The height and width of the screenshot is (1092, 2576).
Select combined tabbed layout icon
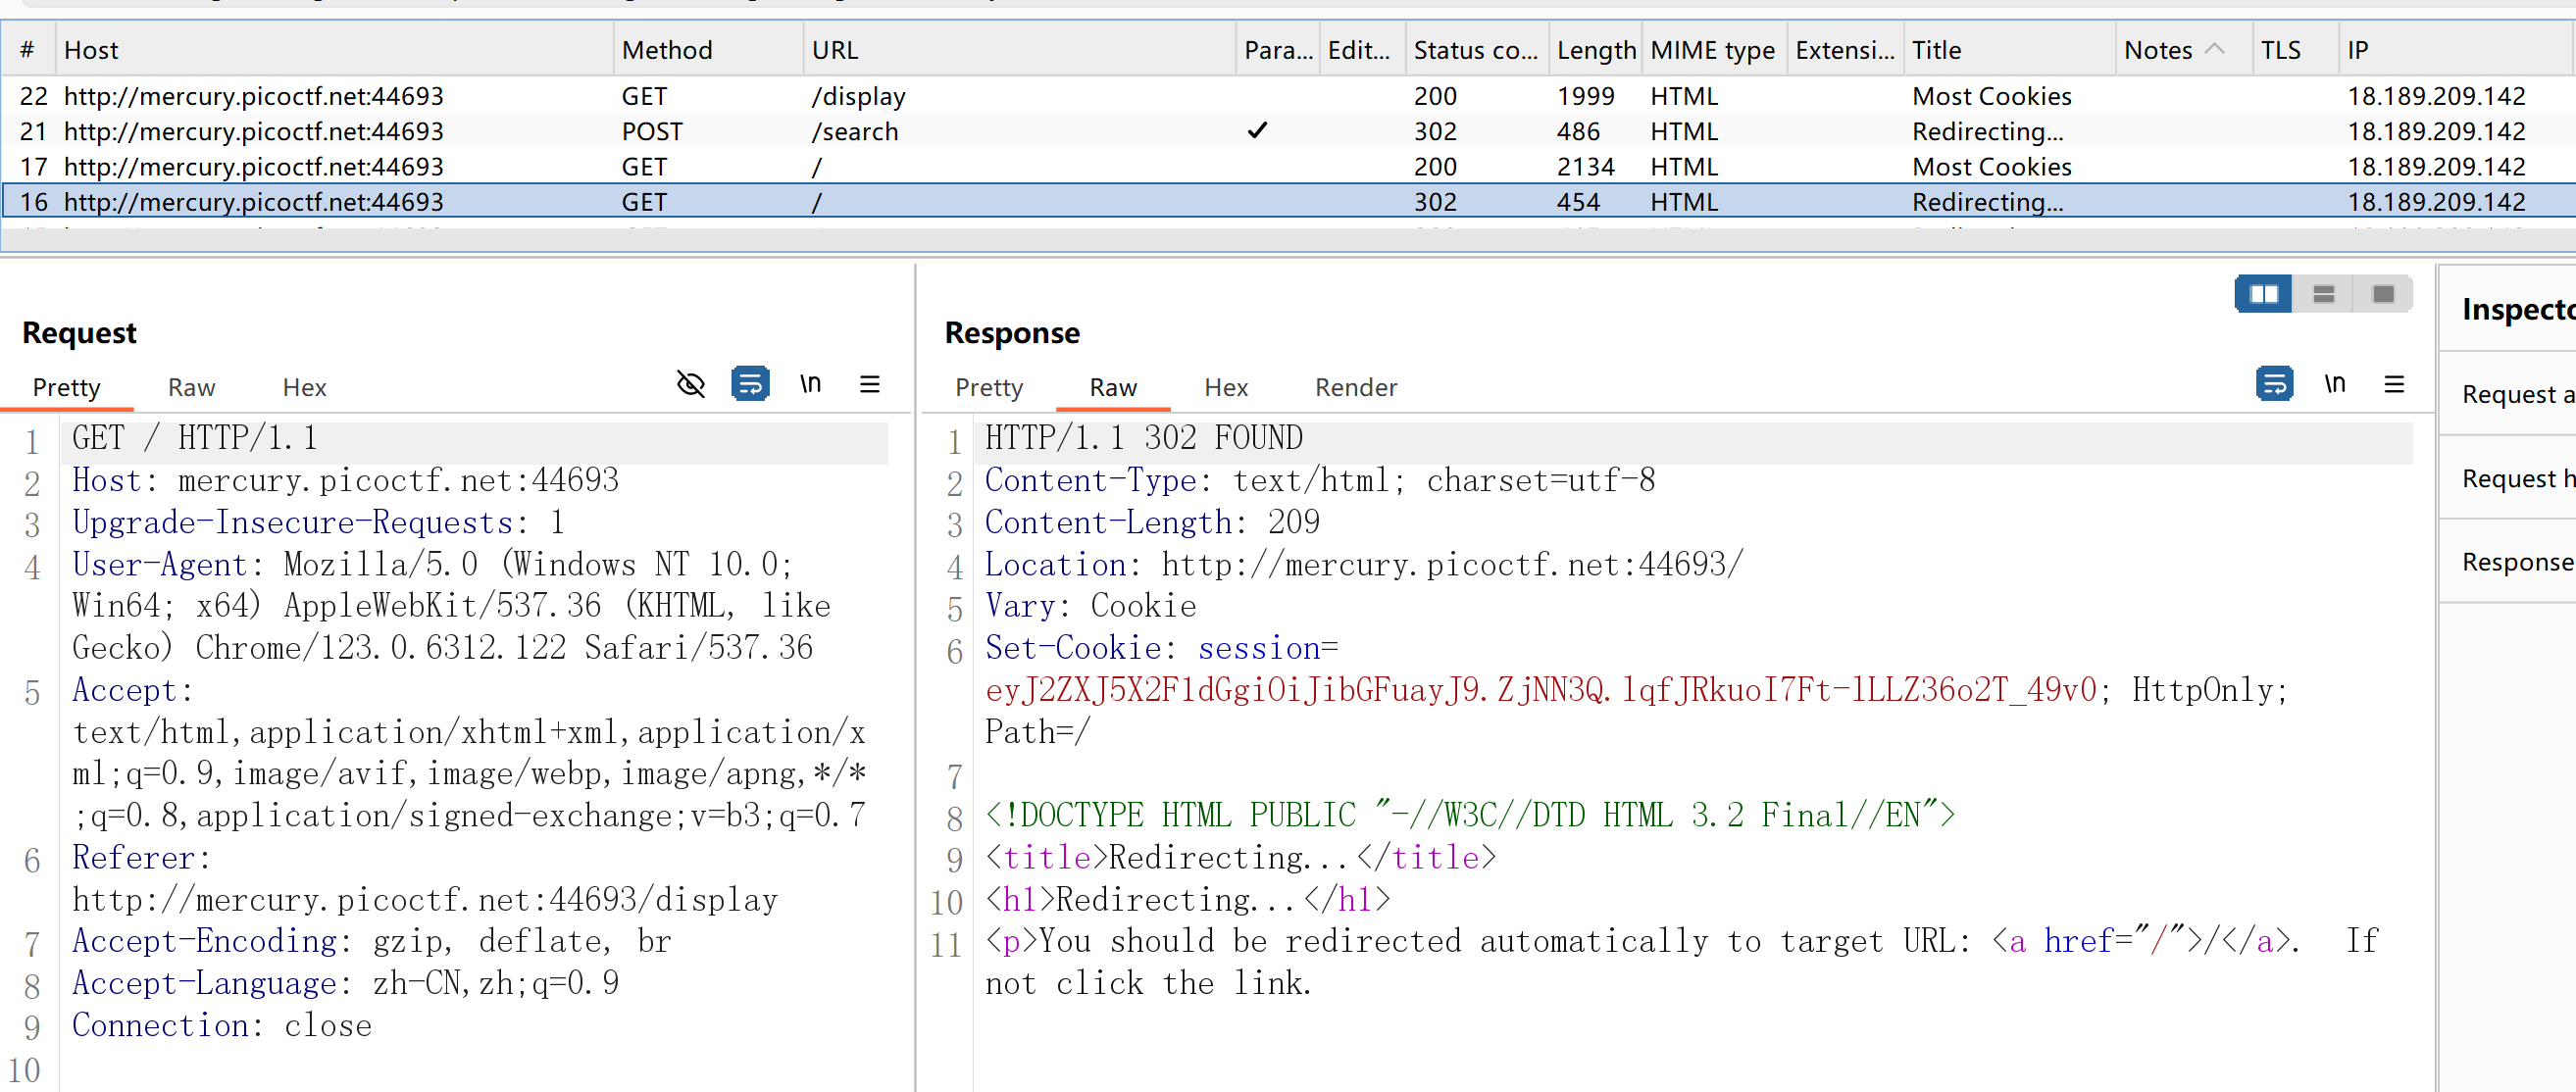point(2383,294)
